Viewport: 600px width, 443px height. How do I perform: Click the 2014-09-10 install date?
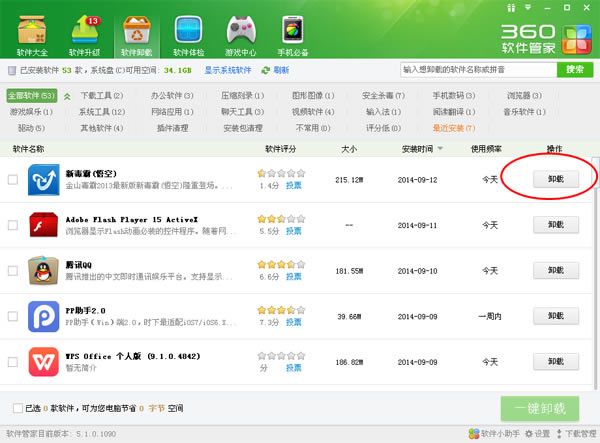(417, 271)
